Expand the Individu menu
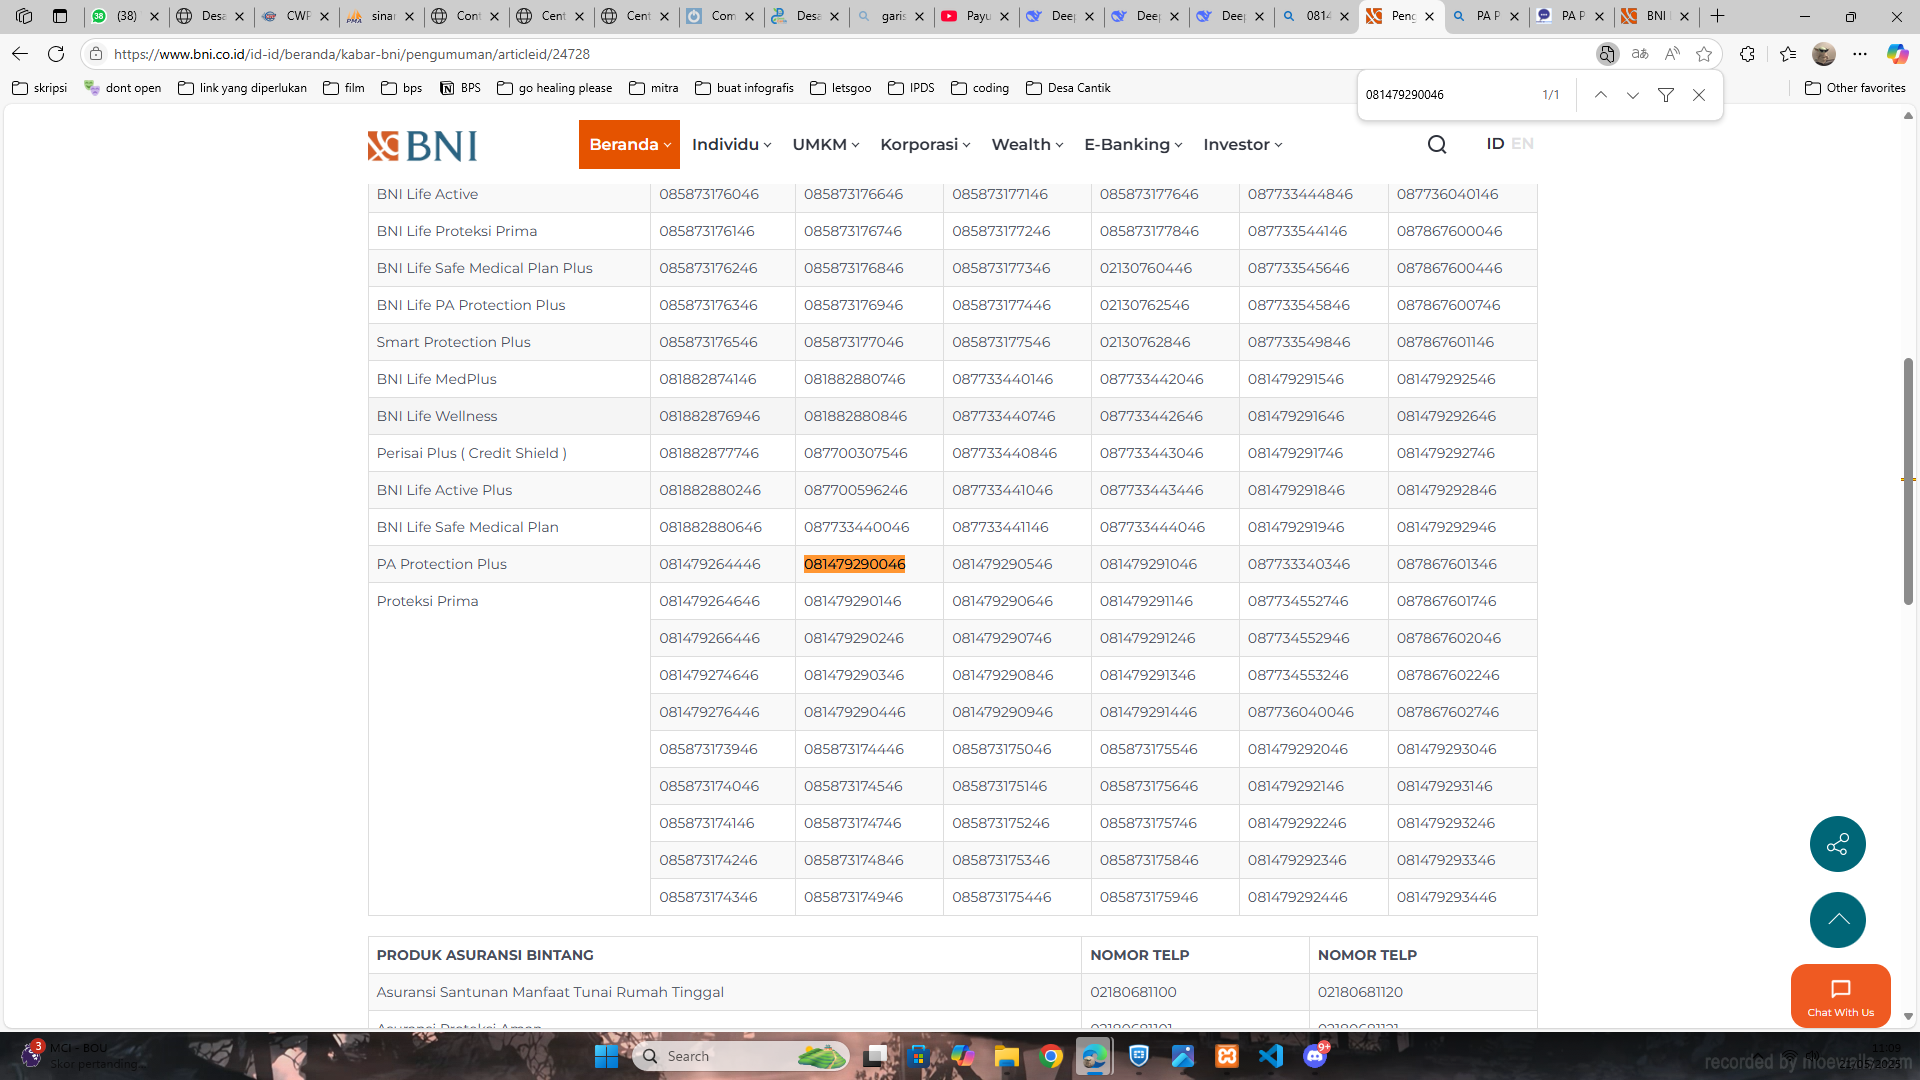Image resolution: width=1920 pixels, height=1080 pixels. [x=731, y=145]
